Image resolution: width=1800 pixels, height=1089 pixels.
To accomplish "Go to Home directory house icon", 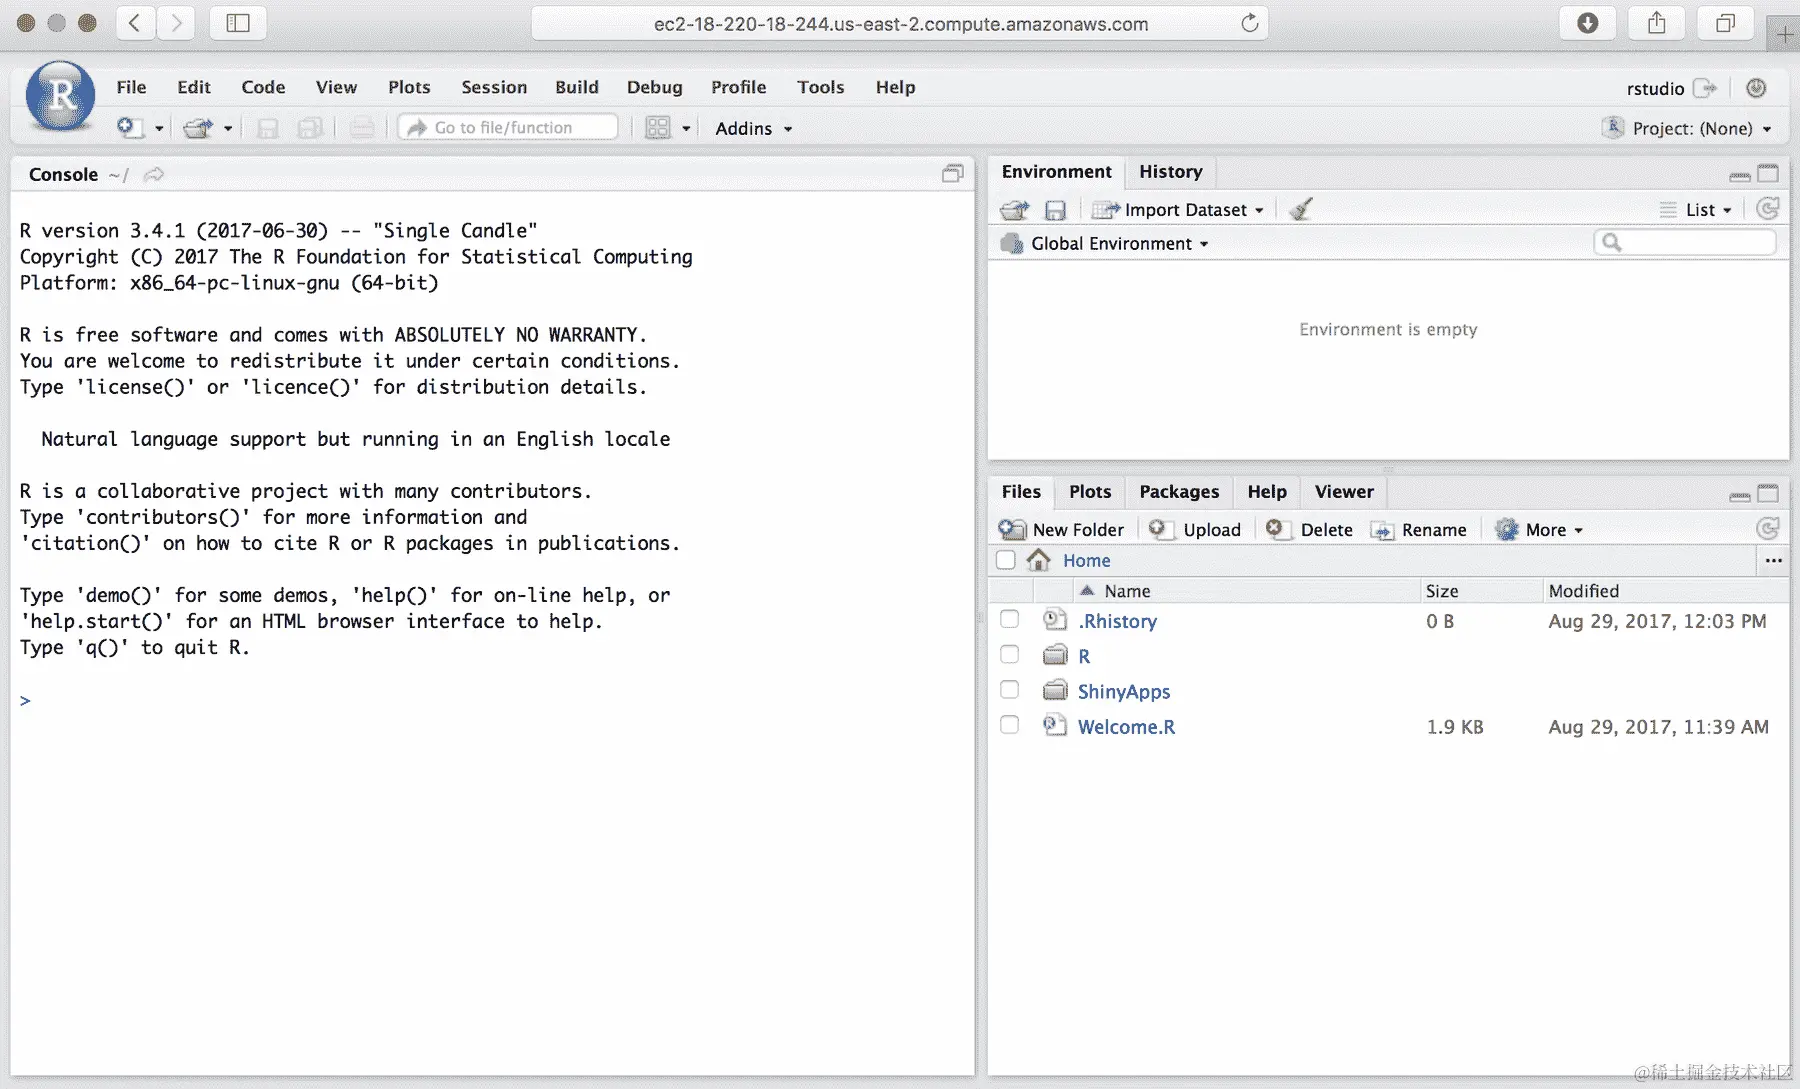I will pyautogui.click(x=1039, y=560).
